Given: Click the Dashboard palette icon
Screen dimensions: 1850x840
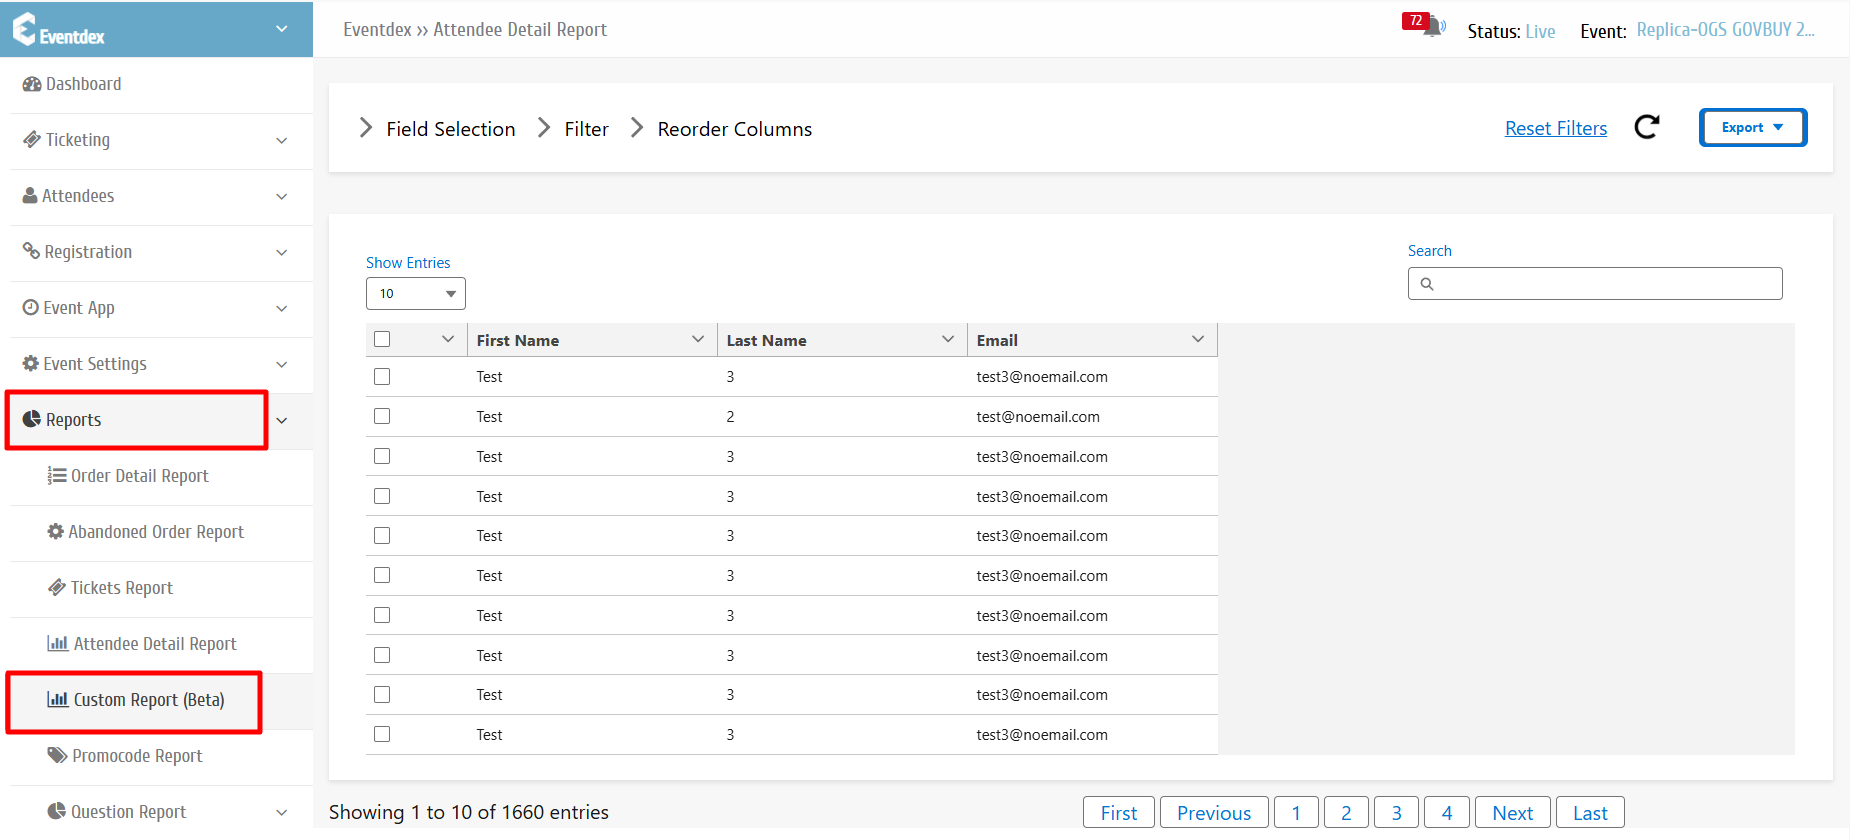Looking at the screenshot, I should pos(32,85).
